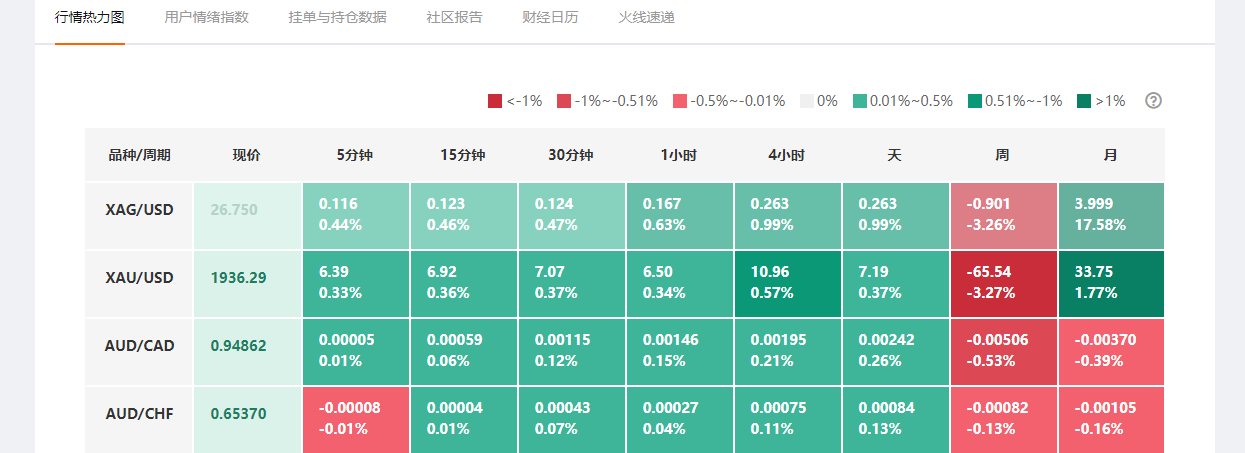This screenshot has width=1245, height=453.
Task: Click XAU/USD 15-minute cell 6.92
Action: pos(463,284)
